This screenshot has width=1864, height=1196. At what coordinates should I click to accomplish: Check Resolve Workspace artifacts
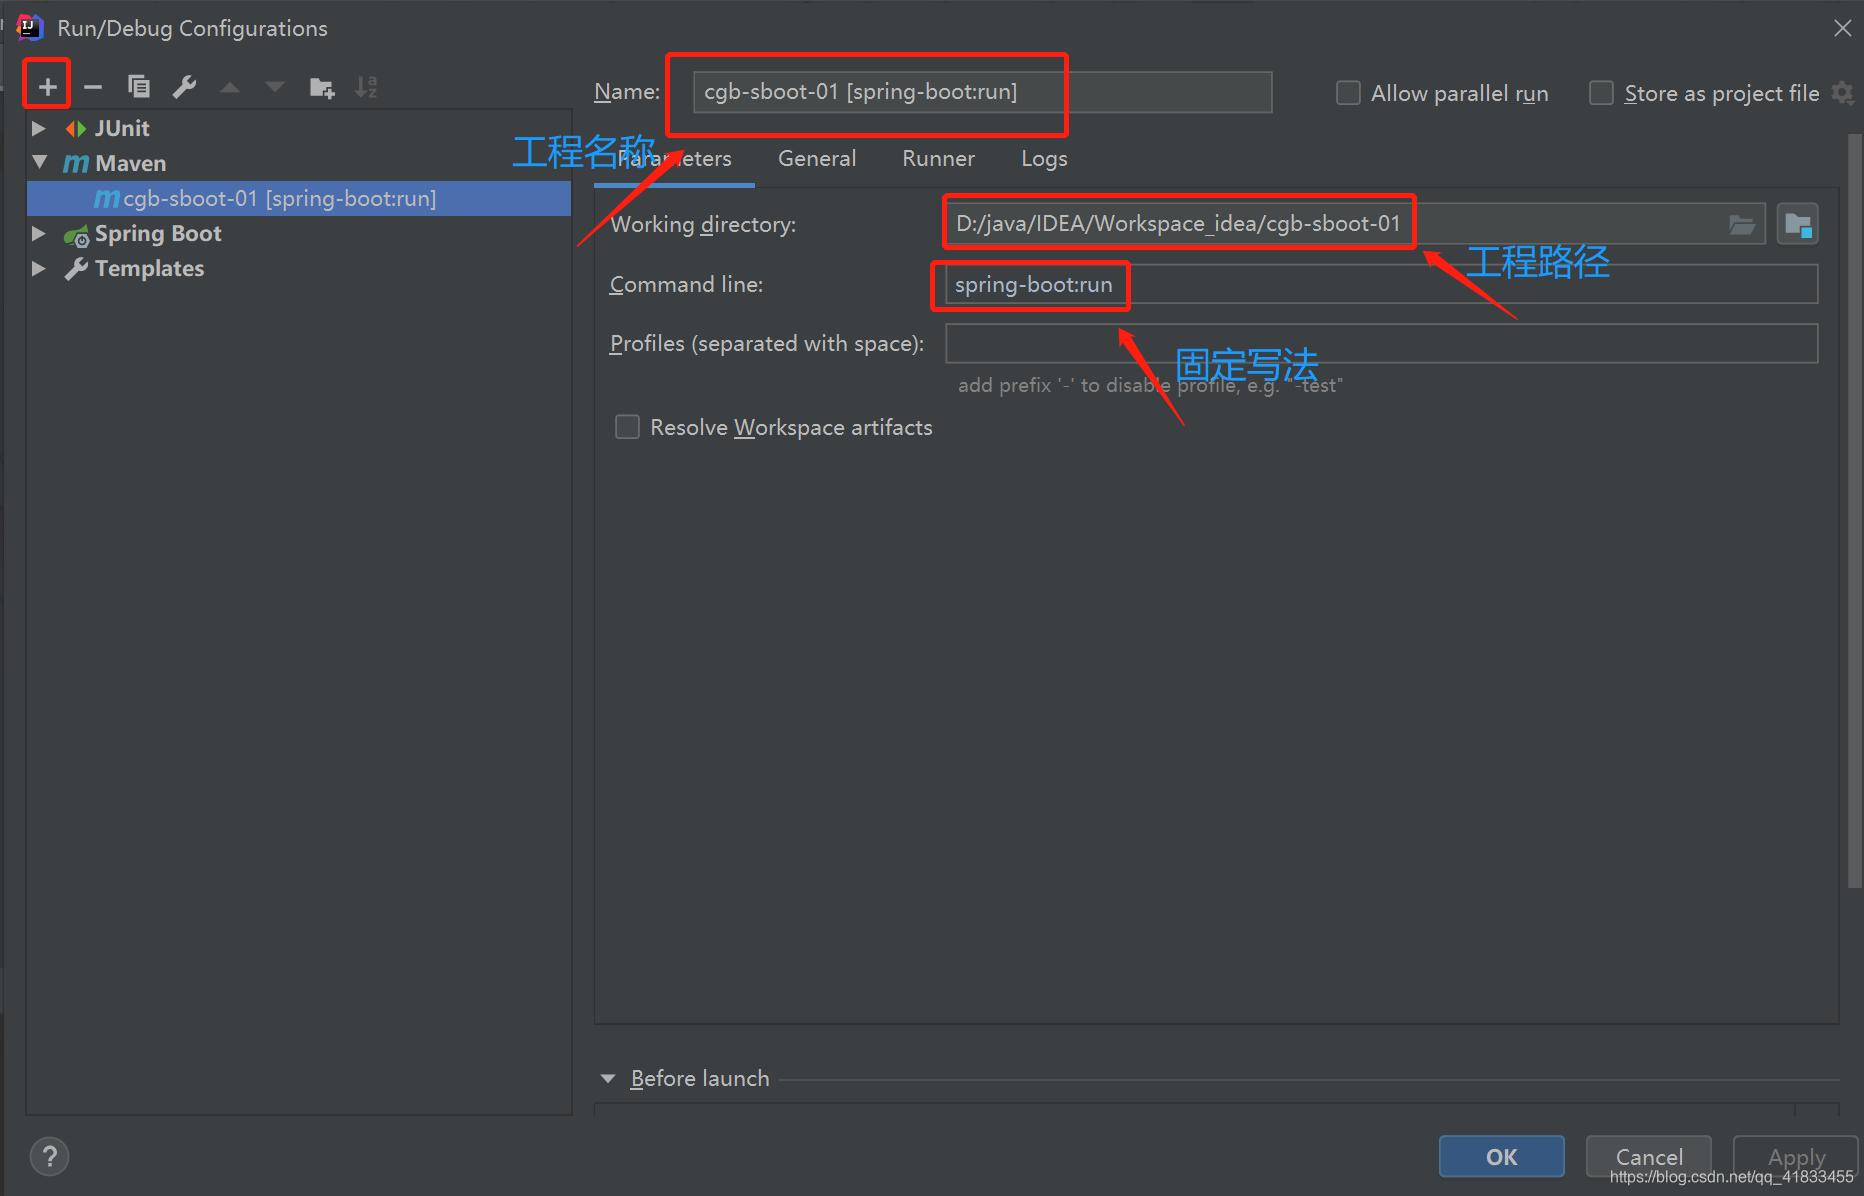[627, 427]
